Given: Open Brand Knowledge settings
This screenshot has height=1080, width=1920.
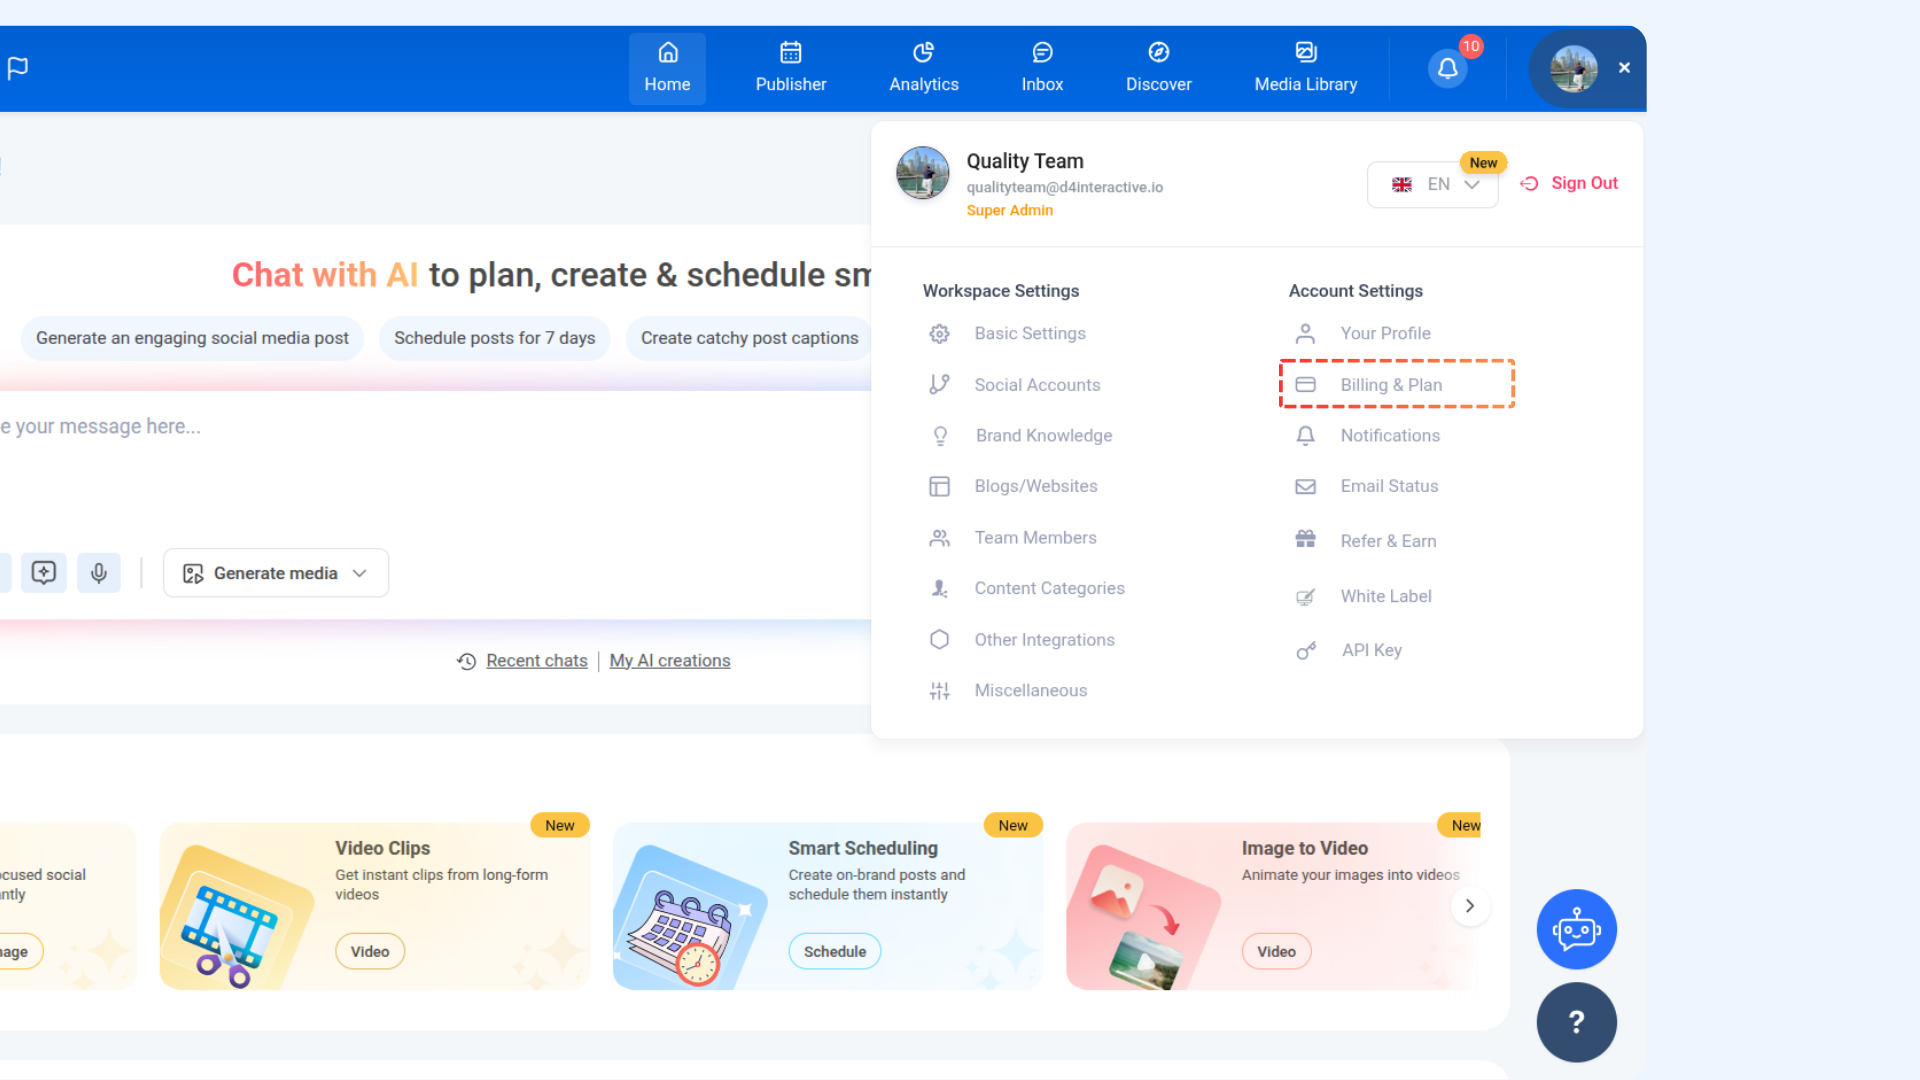Looking at the screenshot, I should pos(1044,436).
